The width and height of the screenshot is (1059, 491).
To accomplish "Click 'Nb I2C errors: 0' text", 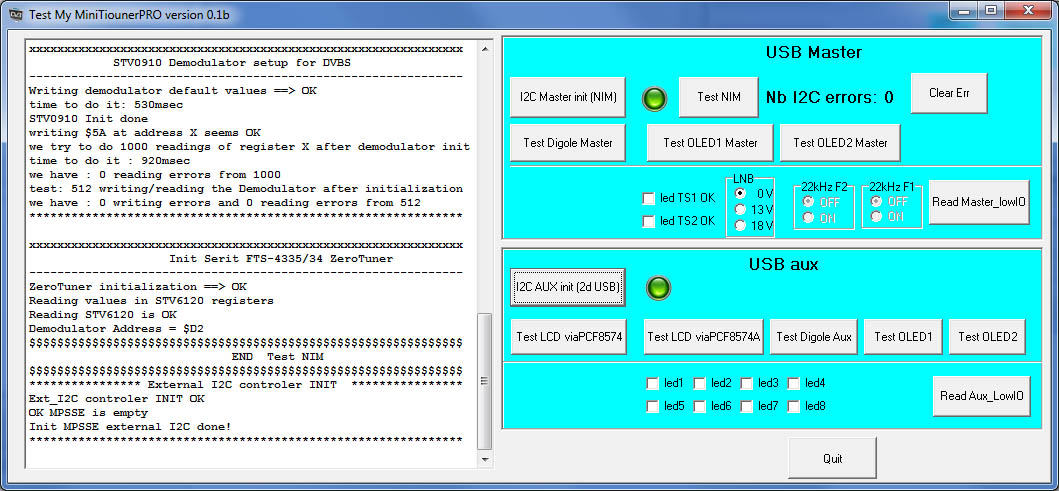I will click(829, 97).
